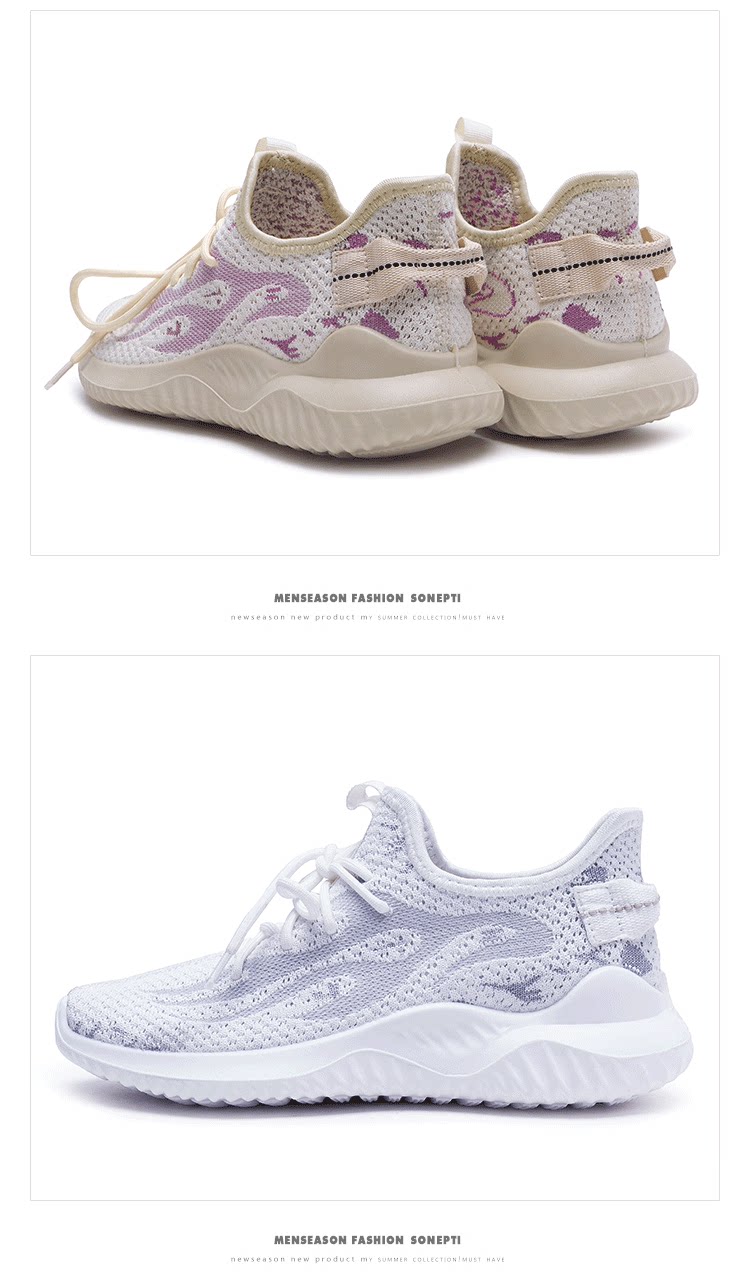Click the beige sole of the right rear shoe
The height and width of the screenshot is (1283, 750).
point(595,385)
